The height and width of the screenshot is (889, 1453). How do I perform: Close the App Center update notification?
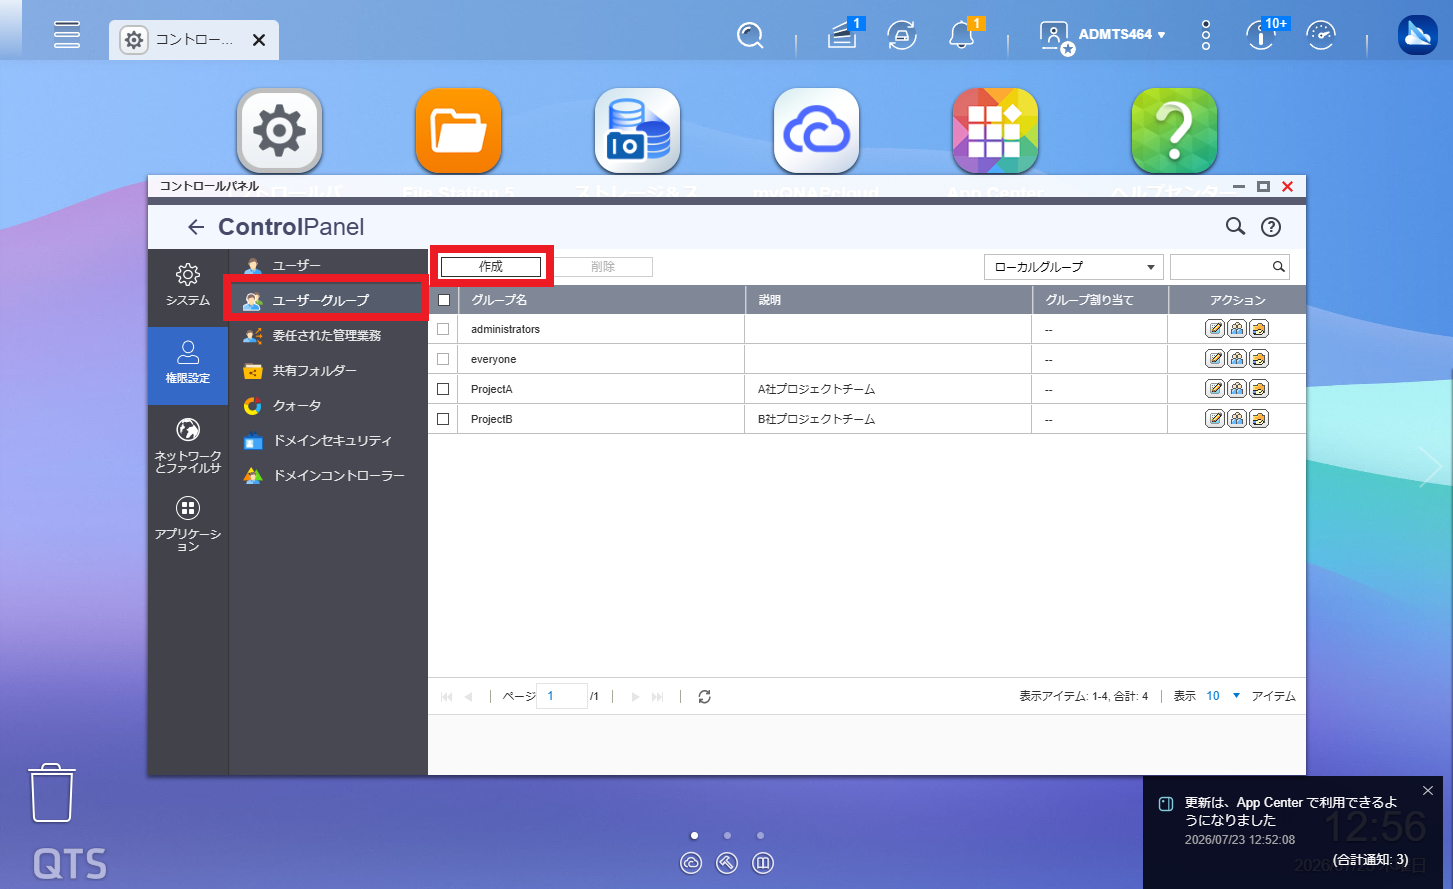[1427, 791]
